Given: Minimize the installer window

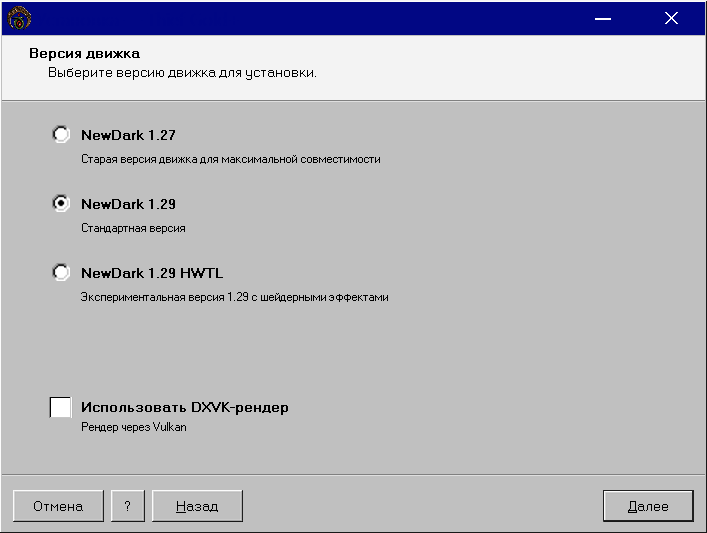Looking at the screenshot, I should click(603, 18).
